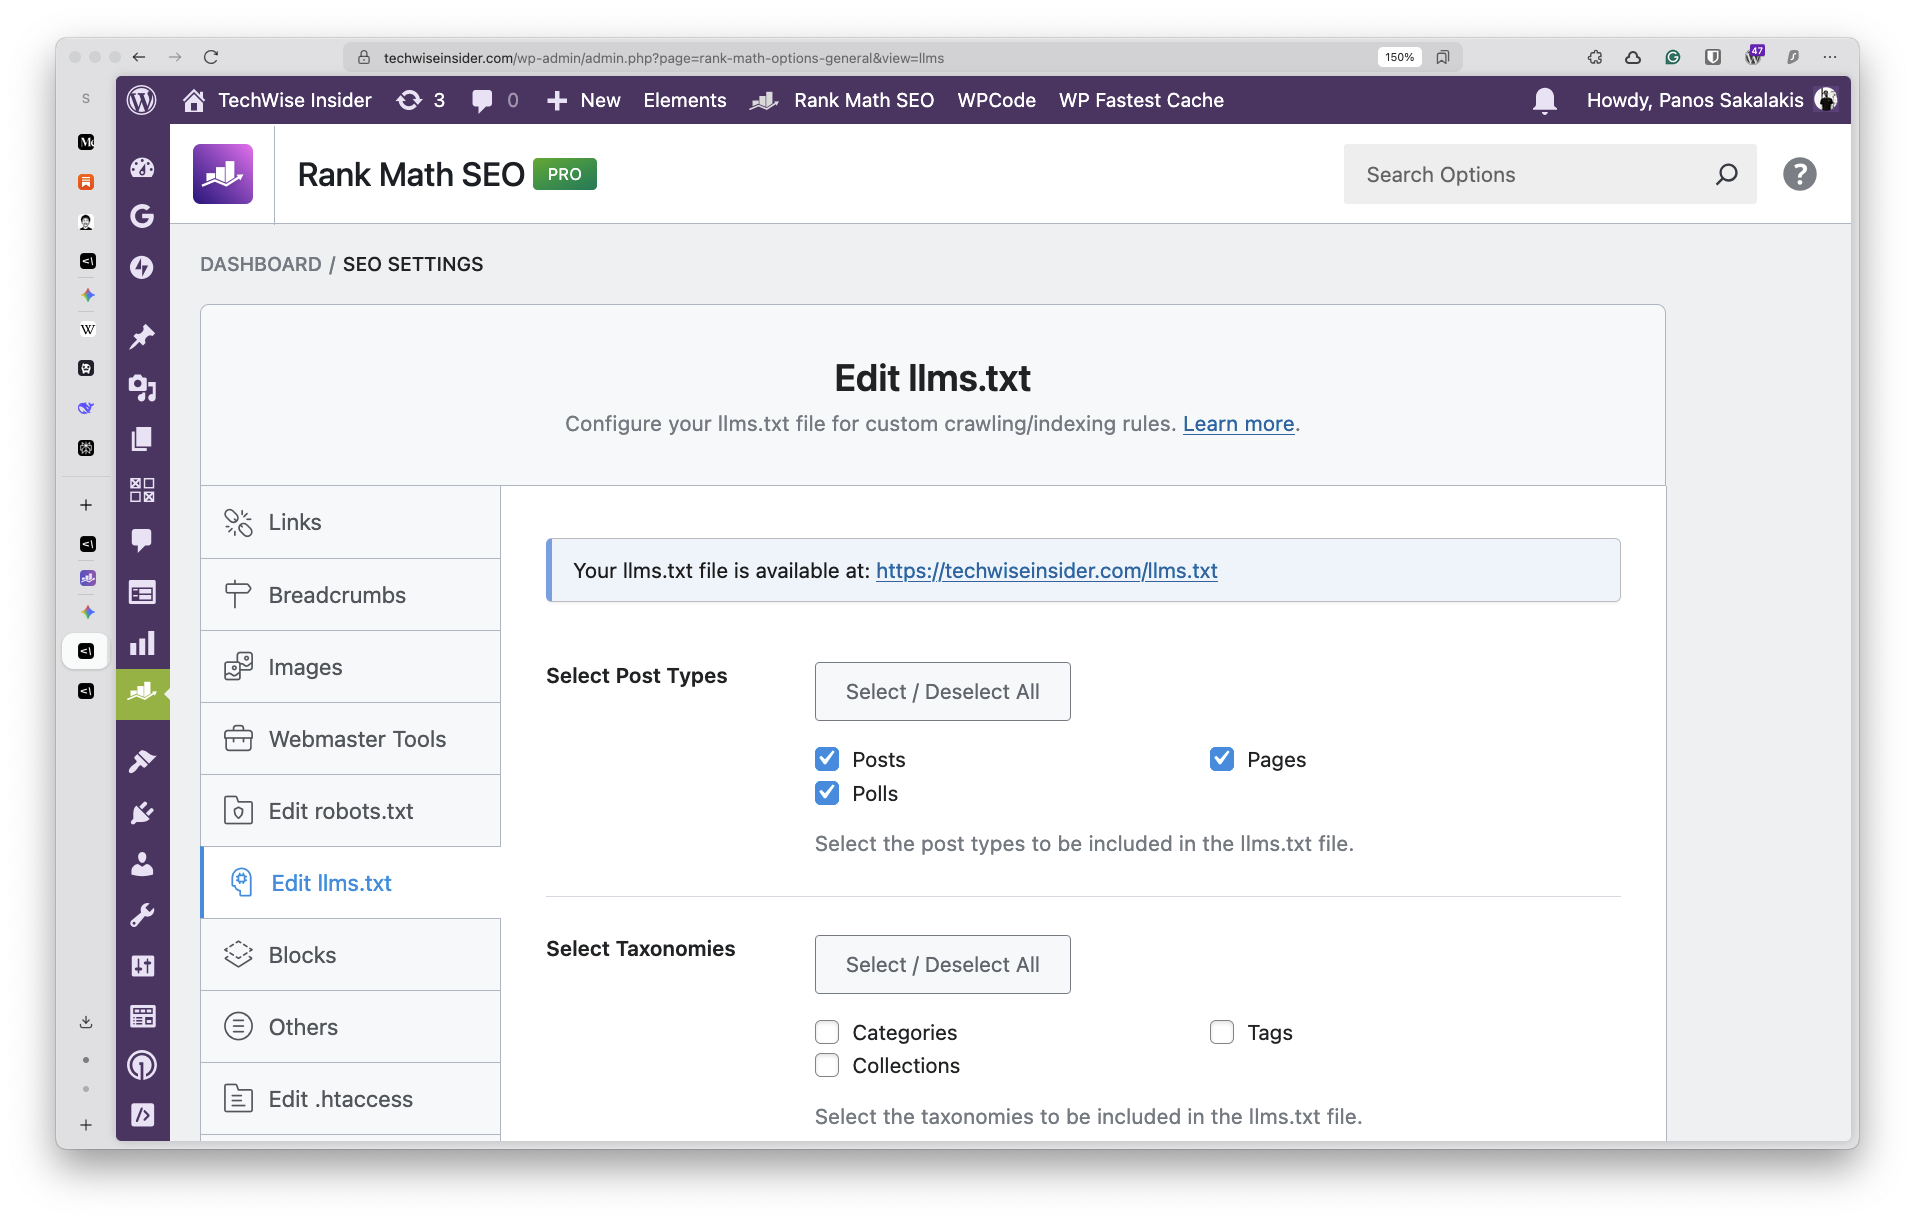Open browser more options ellipsis menu
Viewport: 1915px width, 1223px height.
tap(1830, 57)
